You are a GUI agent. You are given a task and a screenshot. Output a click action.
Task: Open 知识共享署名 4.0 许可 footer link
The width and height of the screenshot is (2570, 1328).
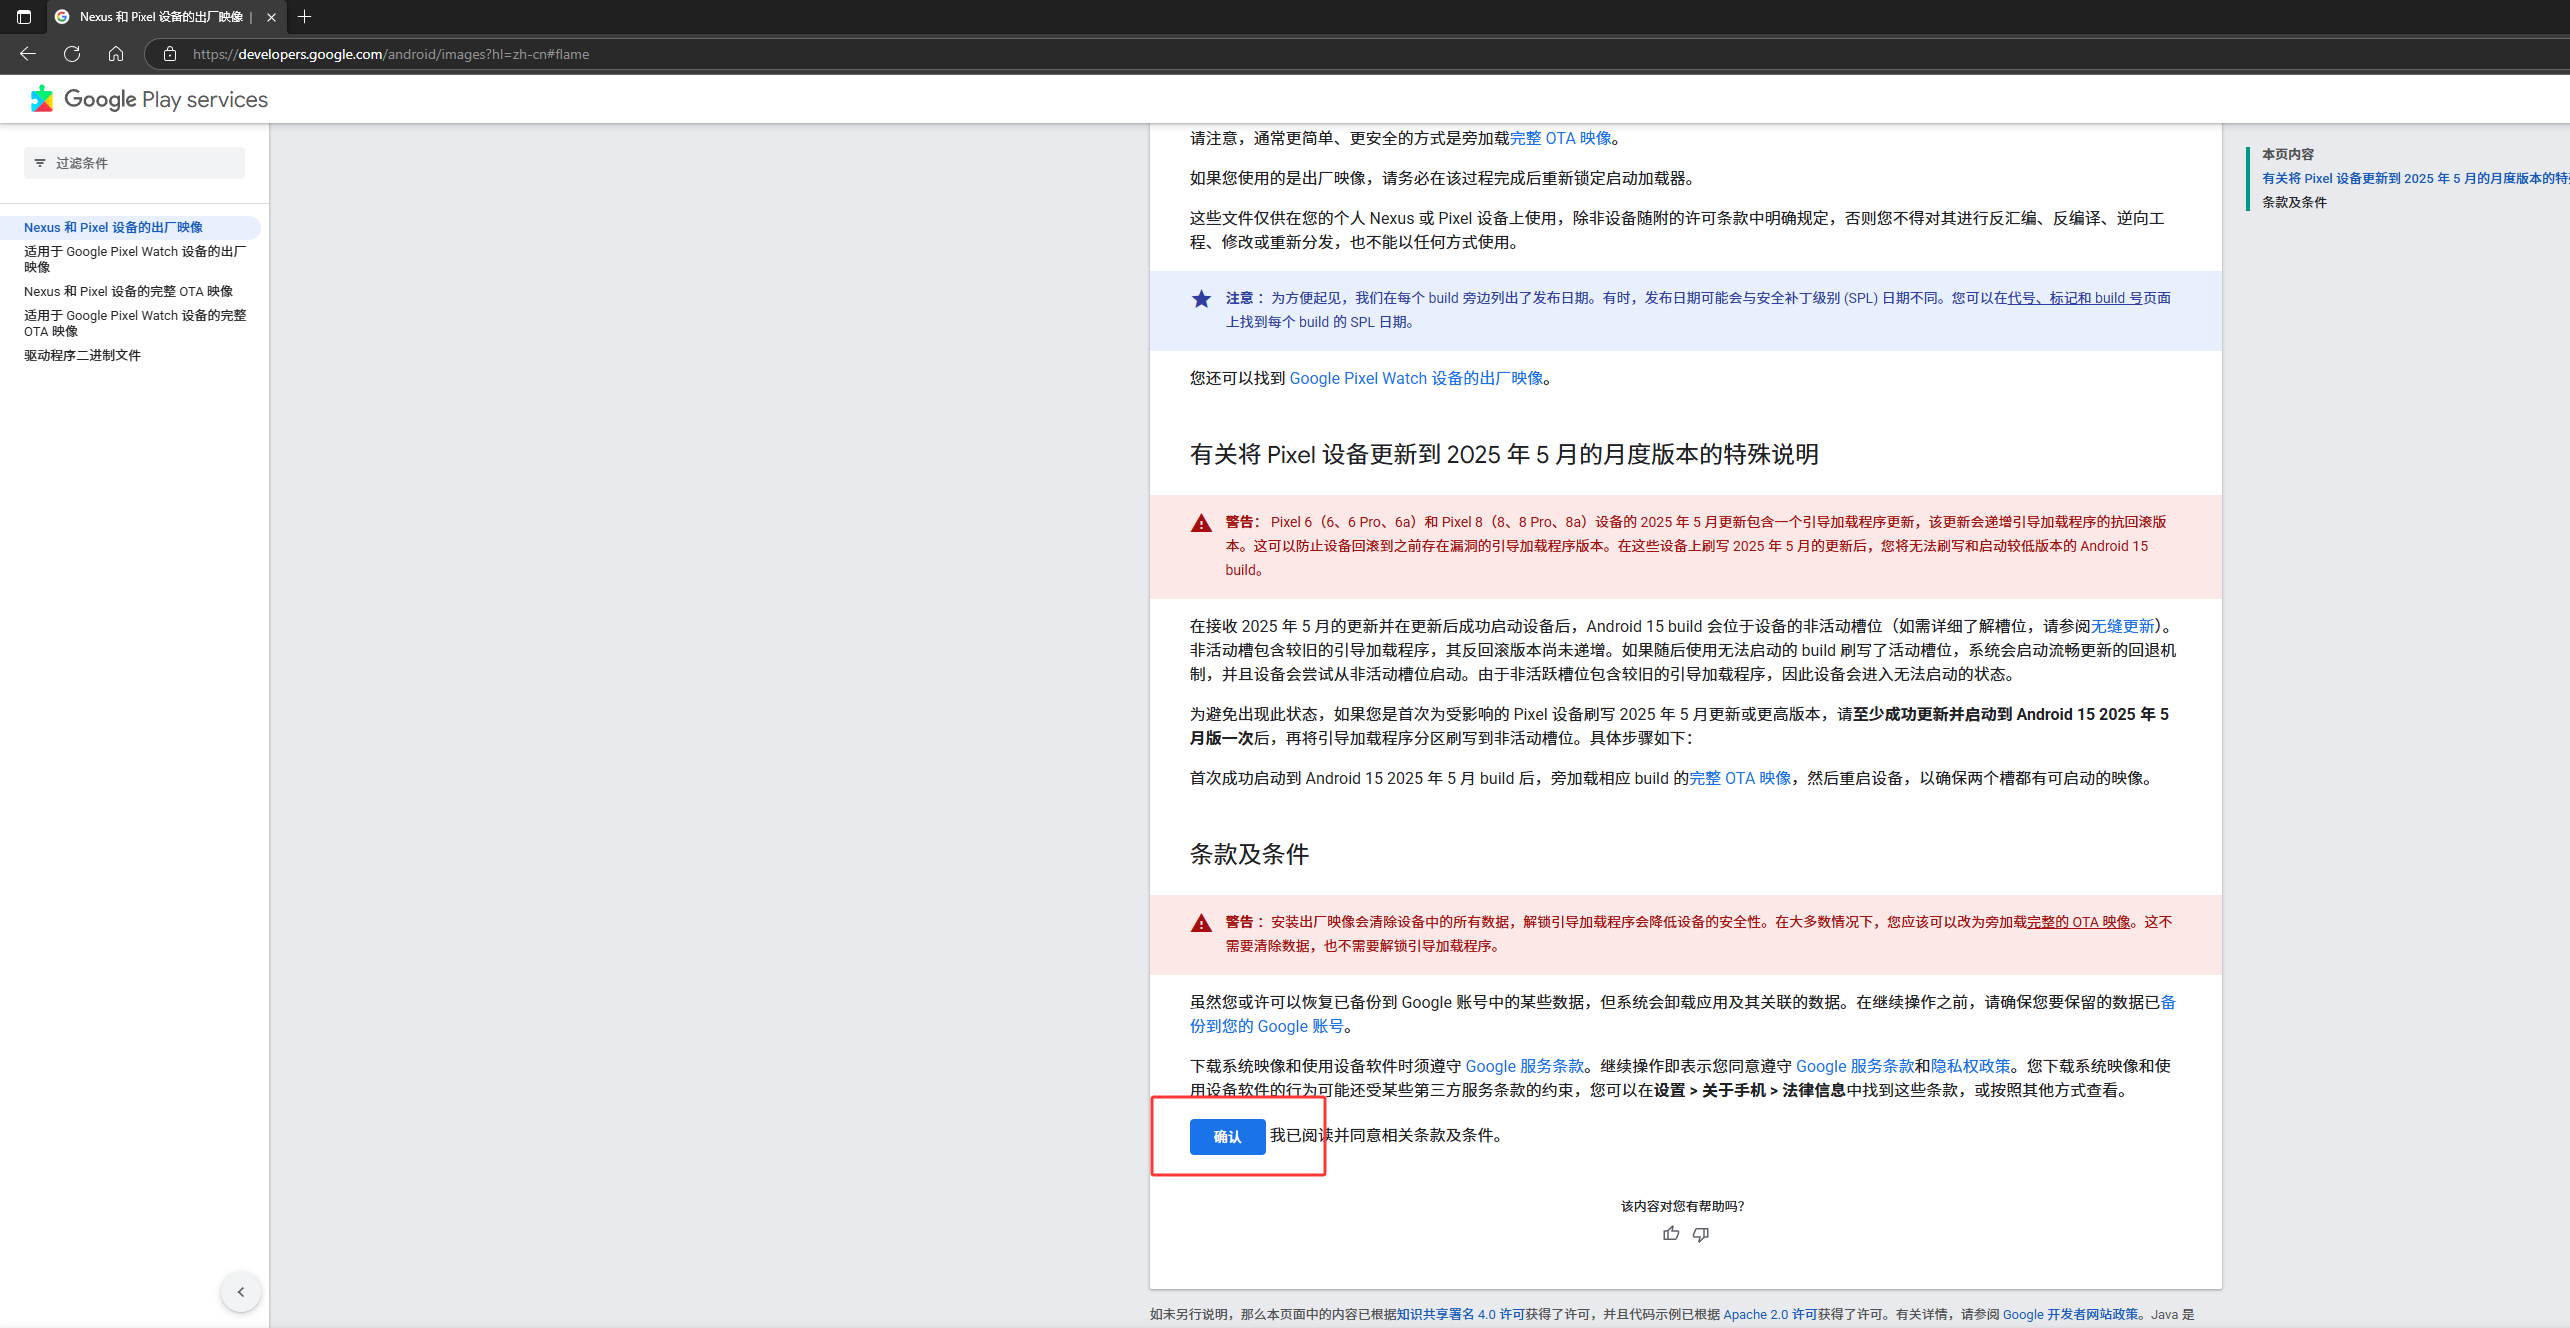(x=1460, y=1314)
